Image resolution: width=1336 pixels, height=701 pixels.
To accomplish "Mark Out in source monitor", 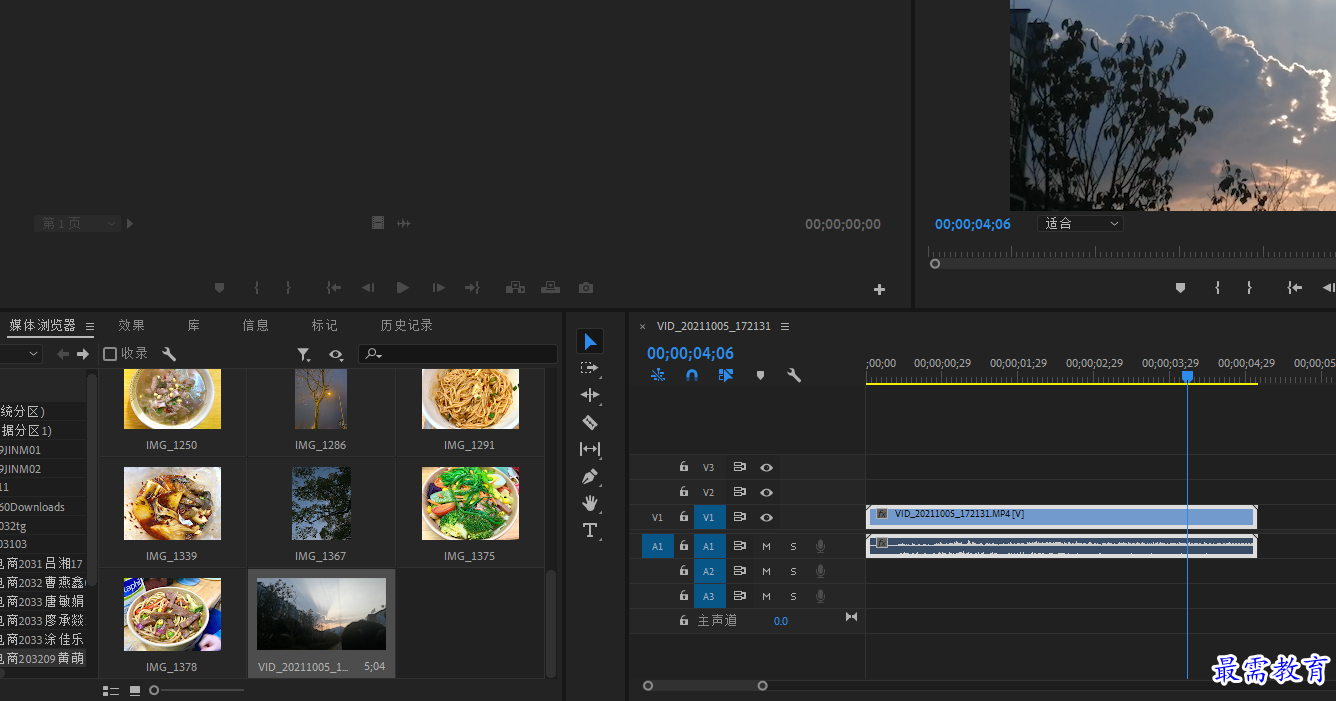I will [288, 288].
